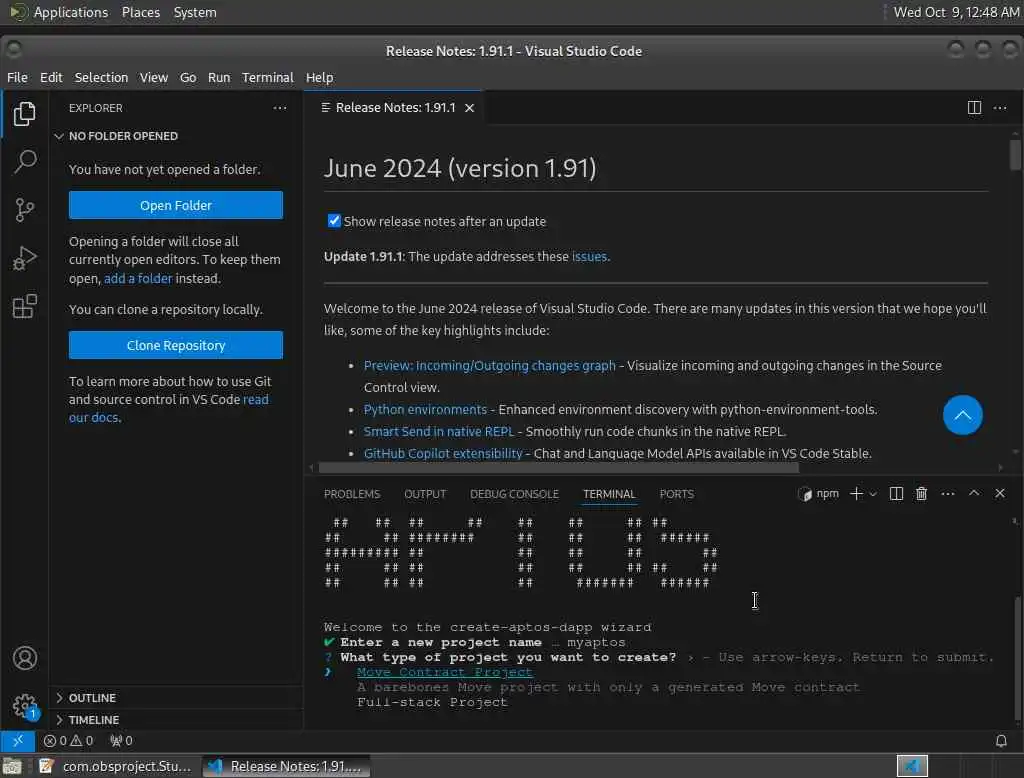Open remote window indicator in status bar
The width and height of the screenshot is (1024, 778).
coord(18,740)
